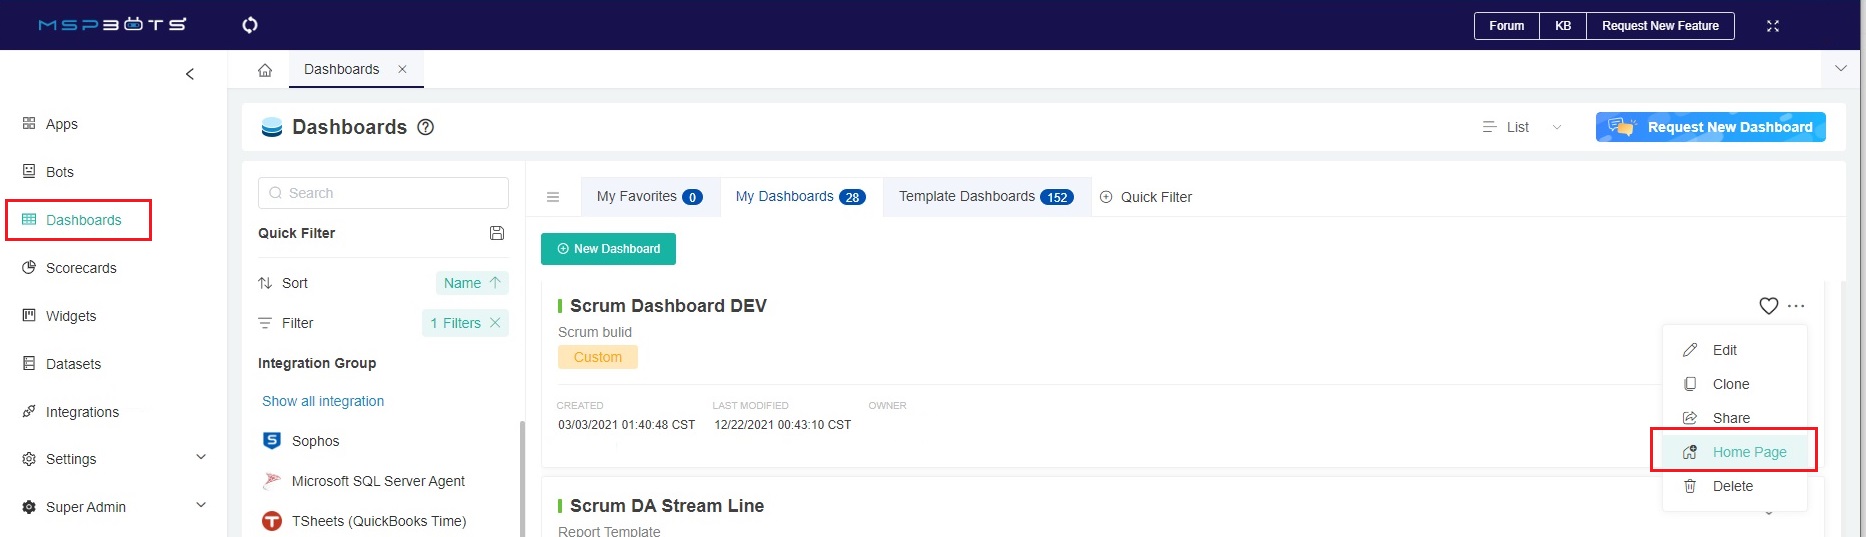Click the refresh icon in top bar
Image resolution: width=1866 pixels, height=537 pixels.
pyautogui.click(x=250, y=25)
